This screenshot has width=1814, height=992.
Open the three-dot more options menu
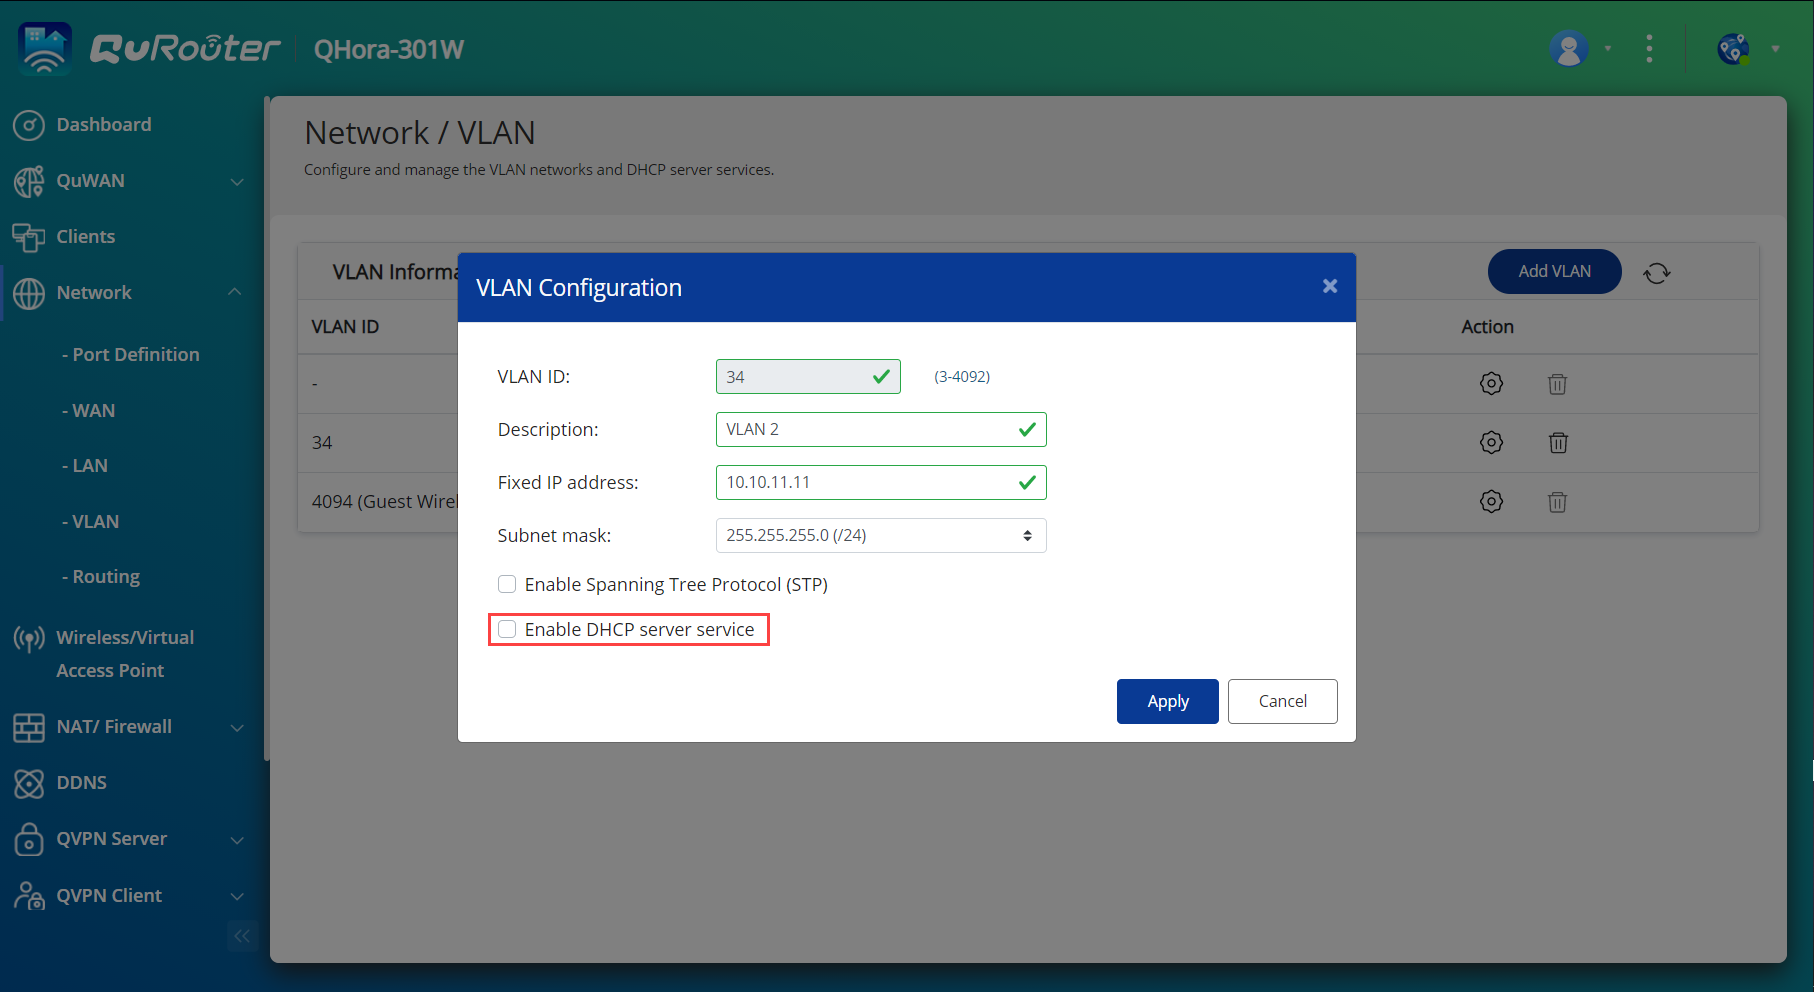pyautogui.click(x=1649, y=48)
